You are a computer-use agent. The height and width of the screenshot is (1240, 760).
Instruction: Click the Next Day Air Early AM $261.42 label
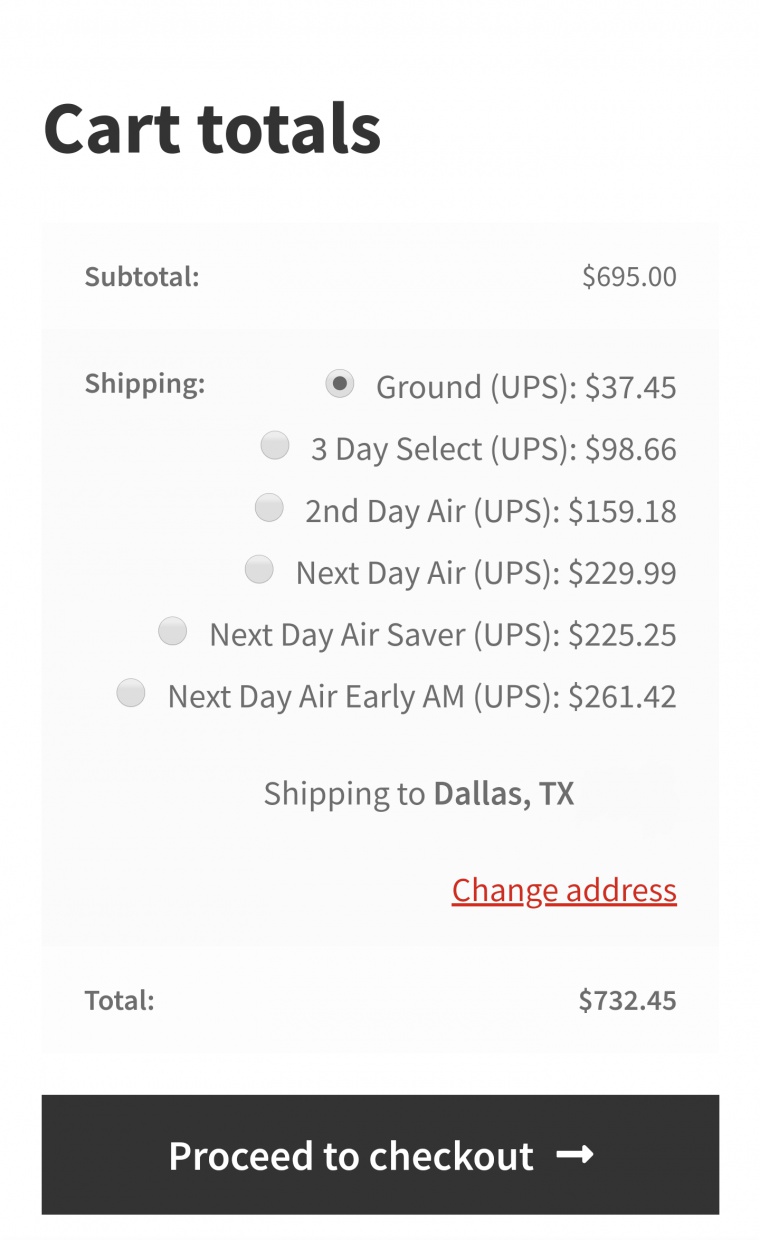point(422,696)
